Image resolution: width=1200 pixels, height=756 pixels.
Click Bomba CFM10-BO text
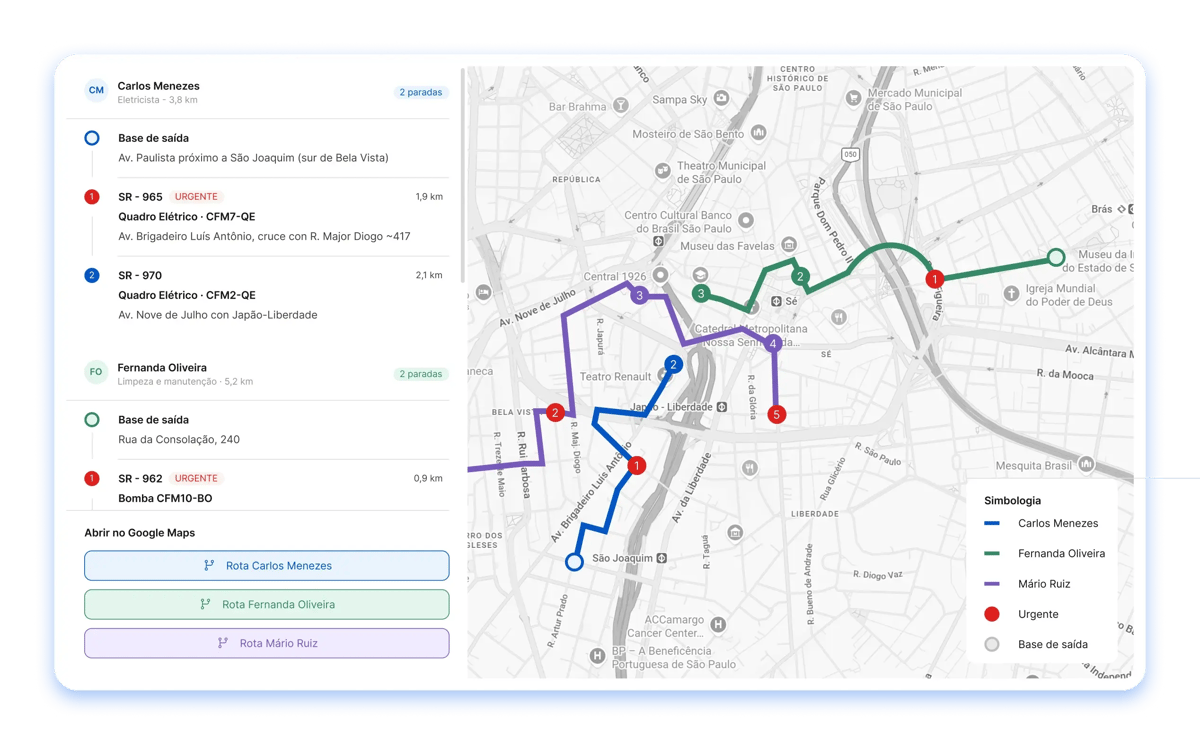pyautogui.click(x=165, y=498)
